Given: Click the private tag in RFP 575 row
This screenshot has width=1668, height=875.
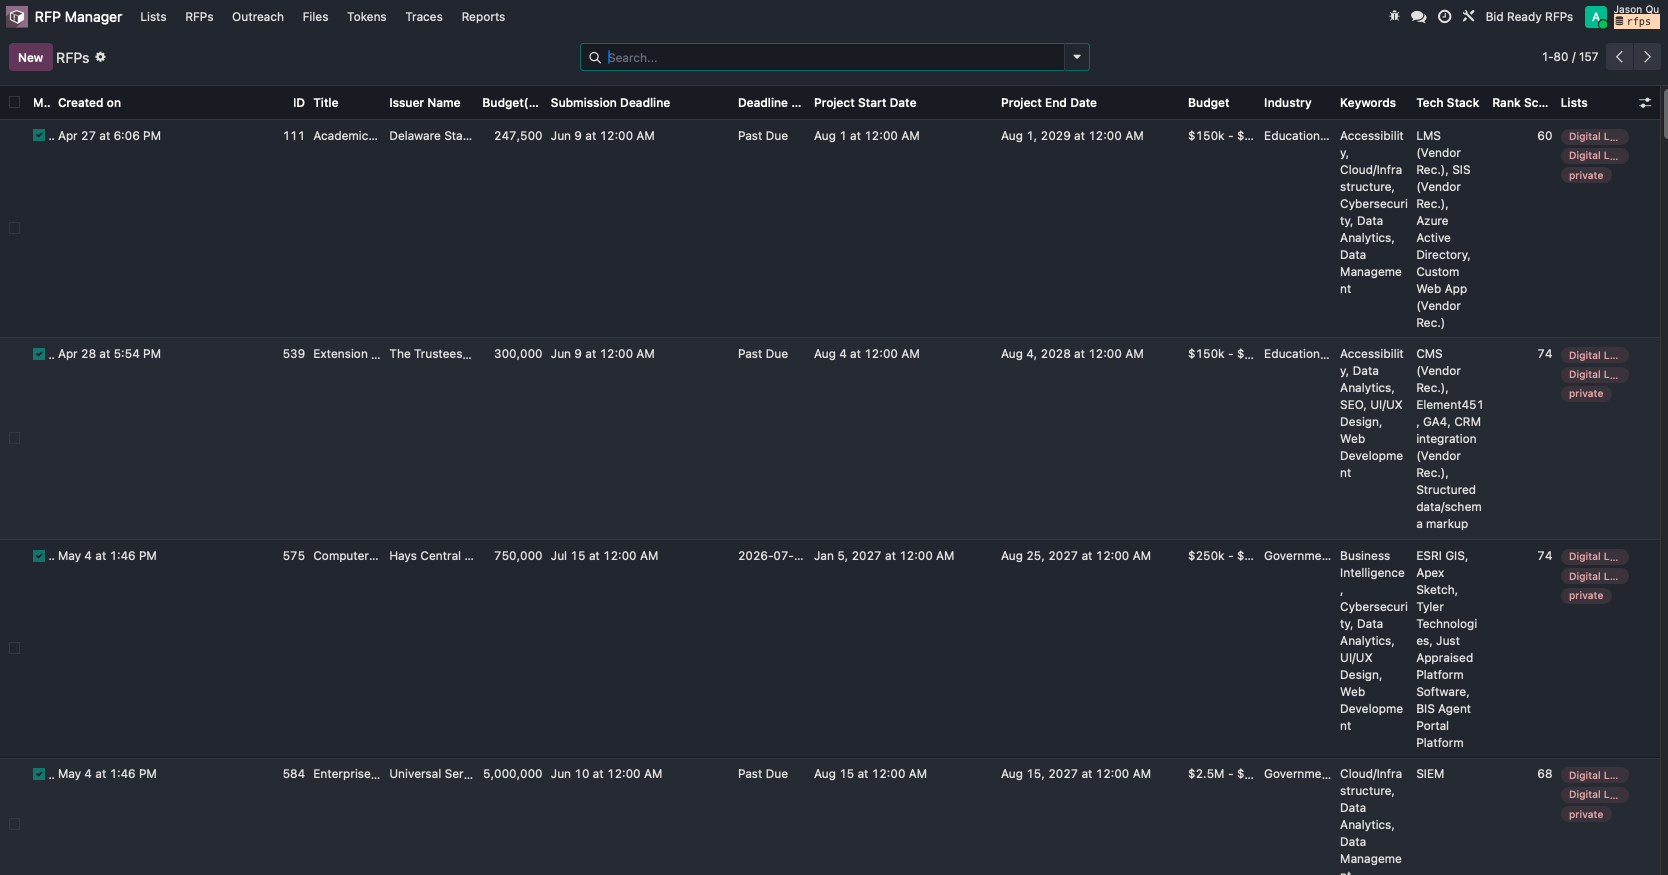Looking at the screenshot, I should pyautogui.click(x=1586, y=596).
